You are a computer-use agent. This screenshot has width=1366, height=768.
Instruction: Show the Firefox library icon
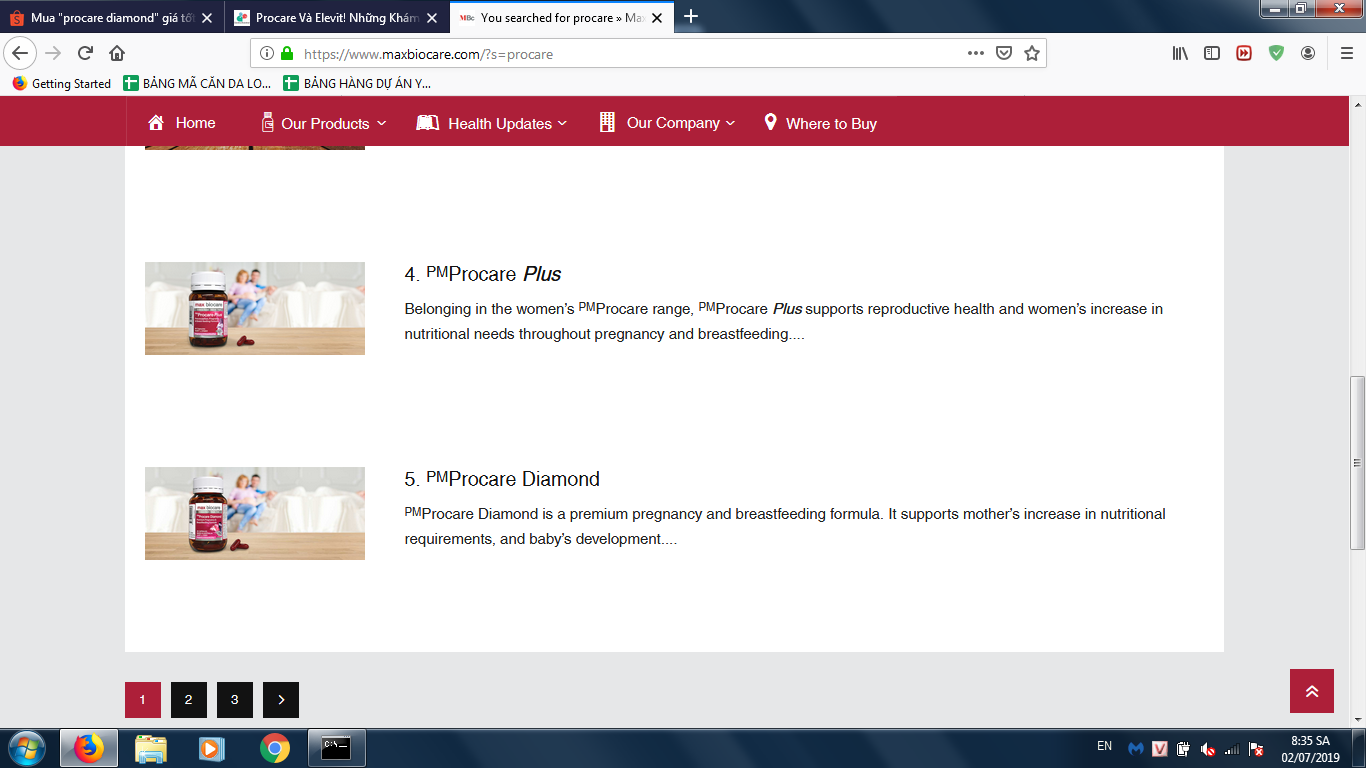click(x=1180, y=54)
